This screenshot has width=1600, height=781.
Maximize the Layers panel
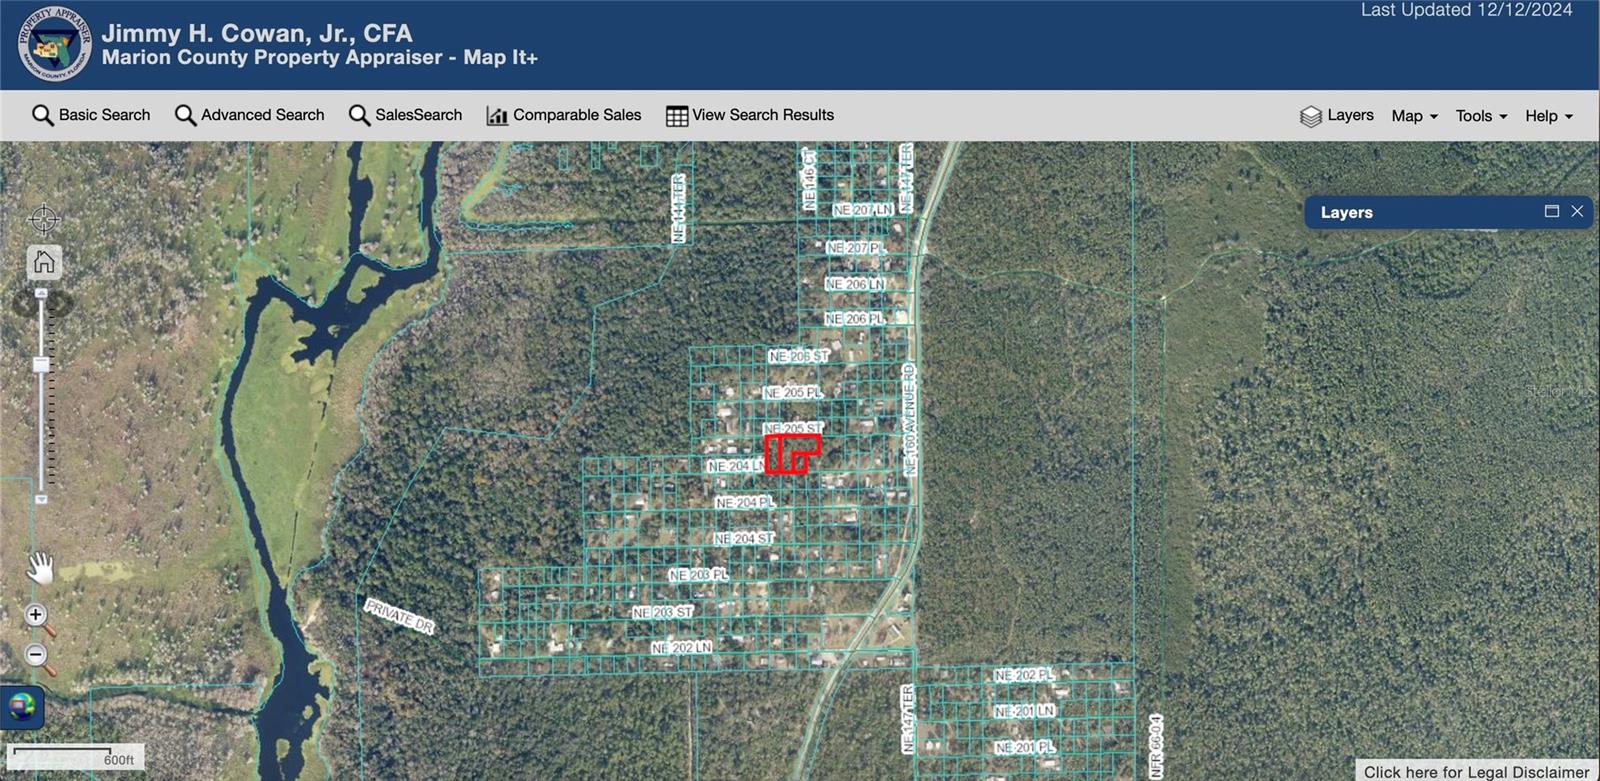click(1552, 211)
